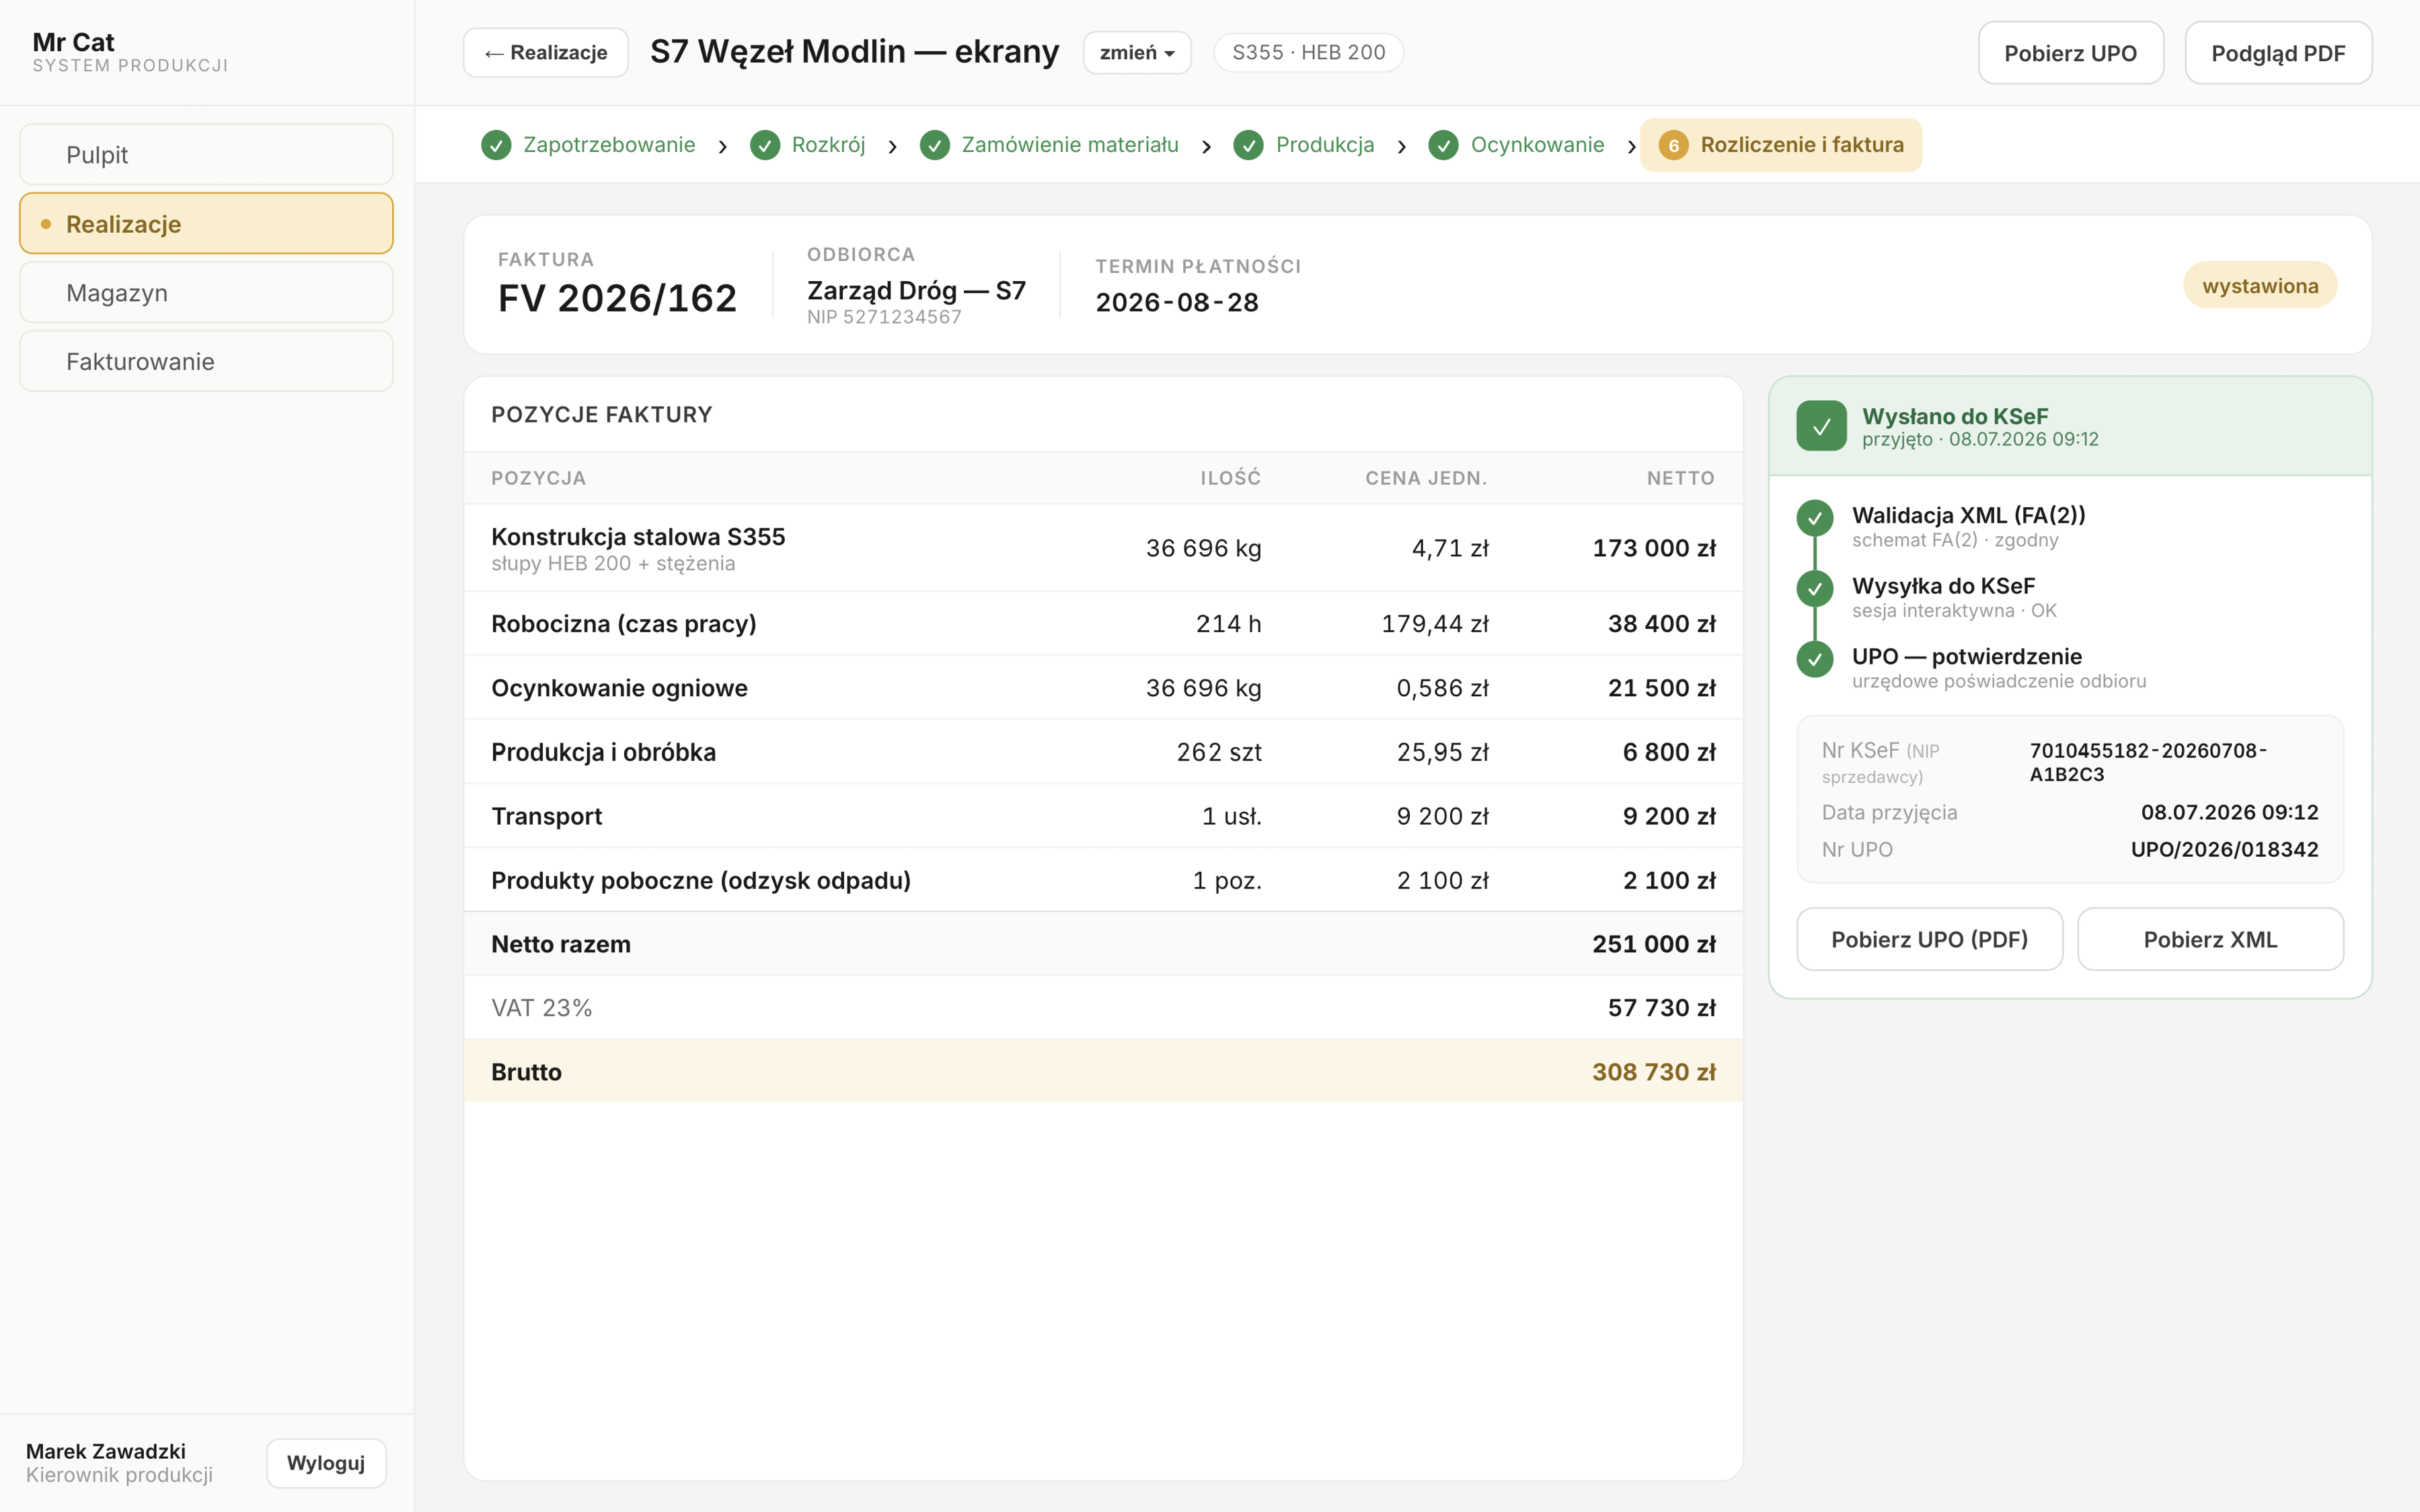Click the step 6 badge on Rozliczenie i faktura
Image resolution: width=2420 pixels, height=1512 pixels.
[x=1674, y=146]
